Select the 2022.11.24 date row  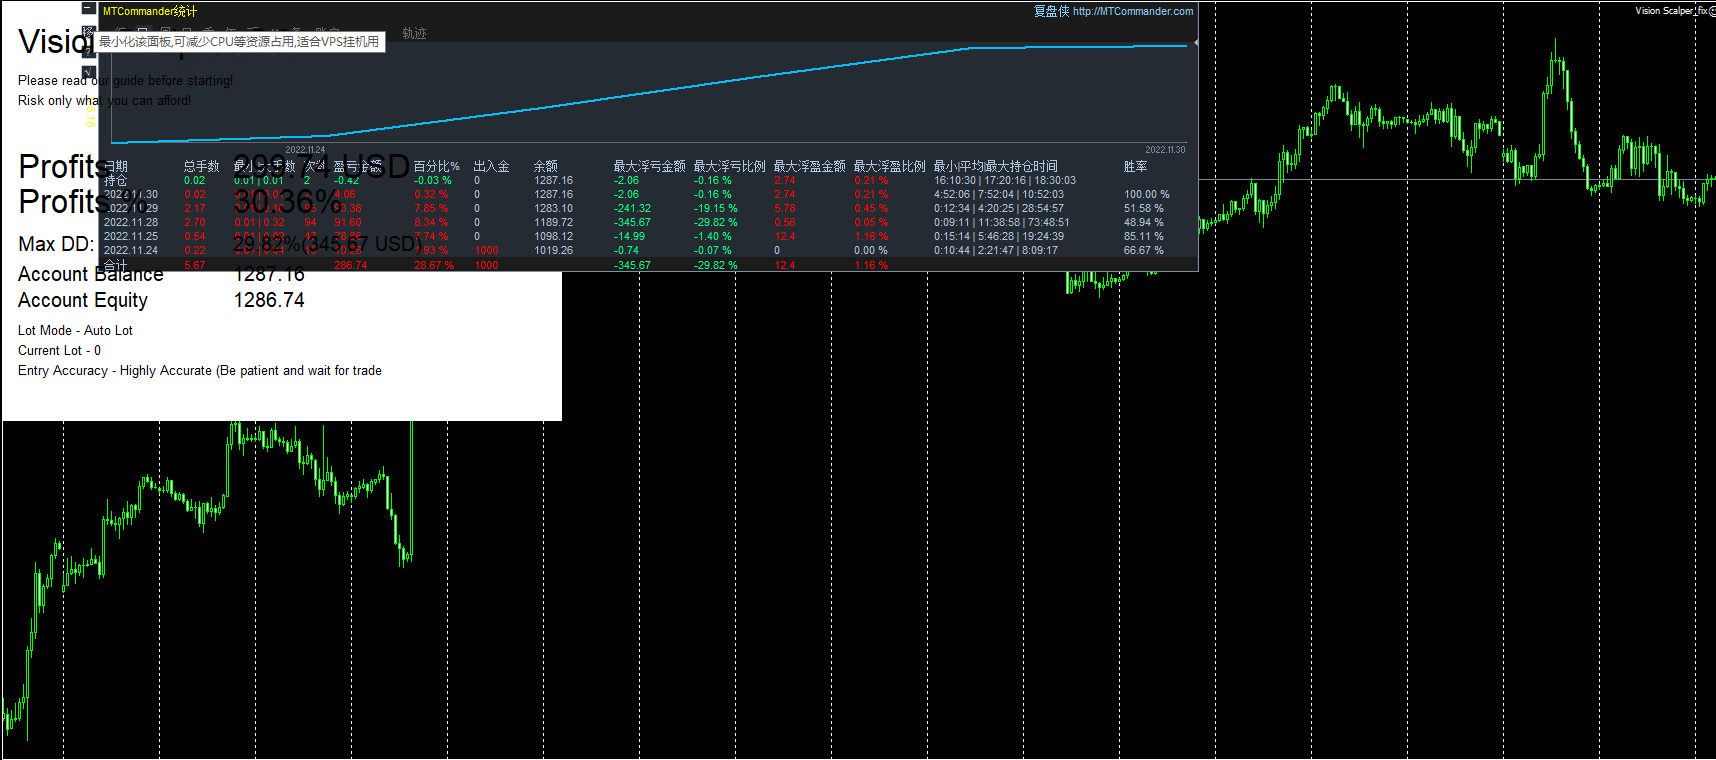pos(131,250)
